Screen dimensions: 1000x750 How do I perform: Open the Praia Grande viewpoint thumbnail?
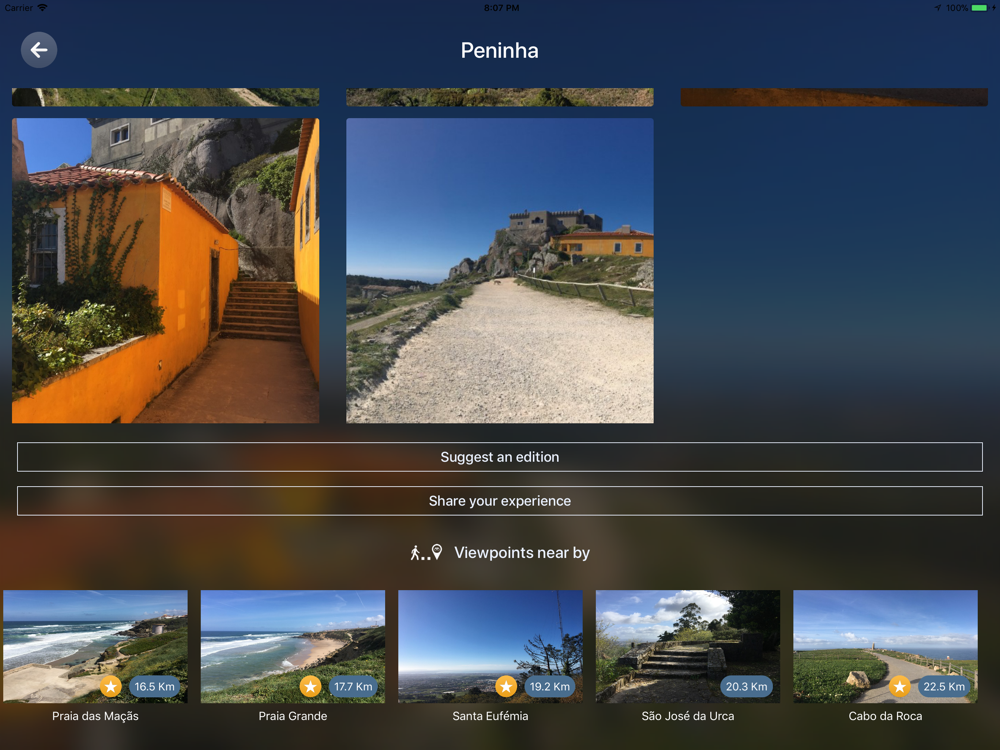point(293,646)
